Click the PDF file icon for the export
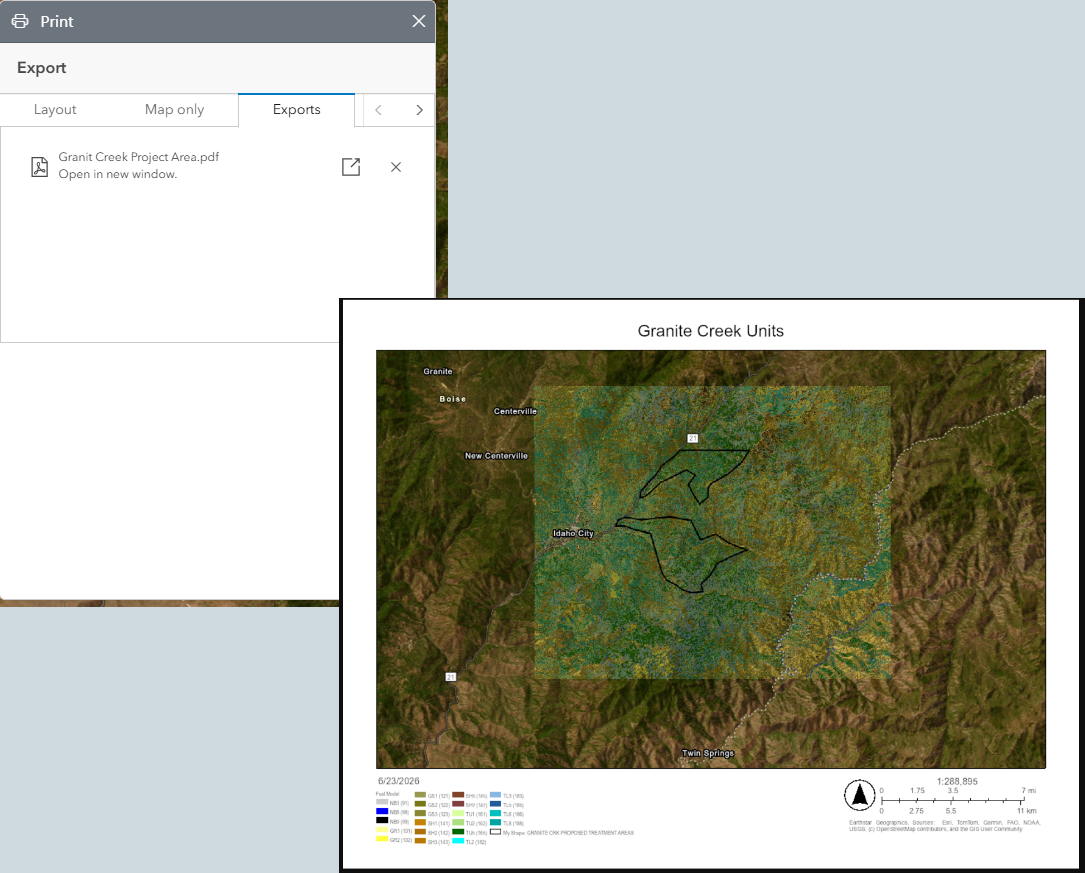 pyautogui.click(x=39, y=167)
